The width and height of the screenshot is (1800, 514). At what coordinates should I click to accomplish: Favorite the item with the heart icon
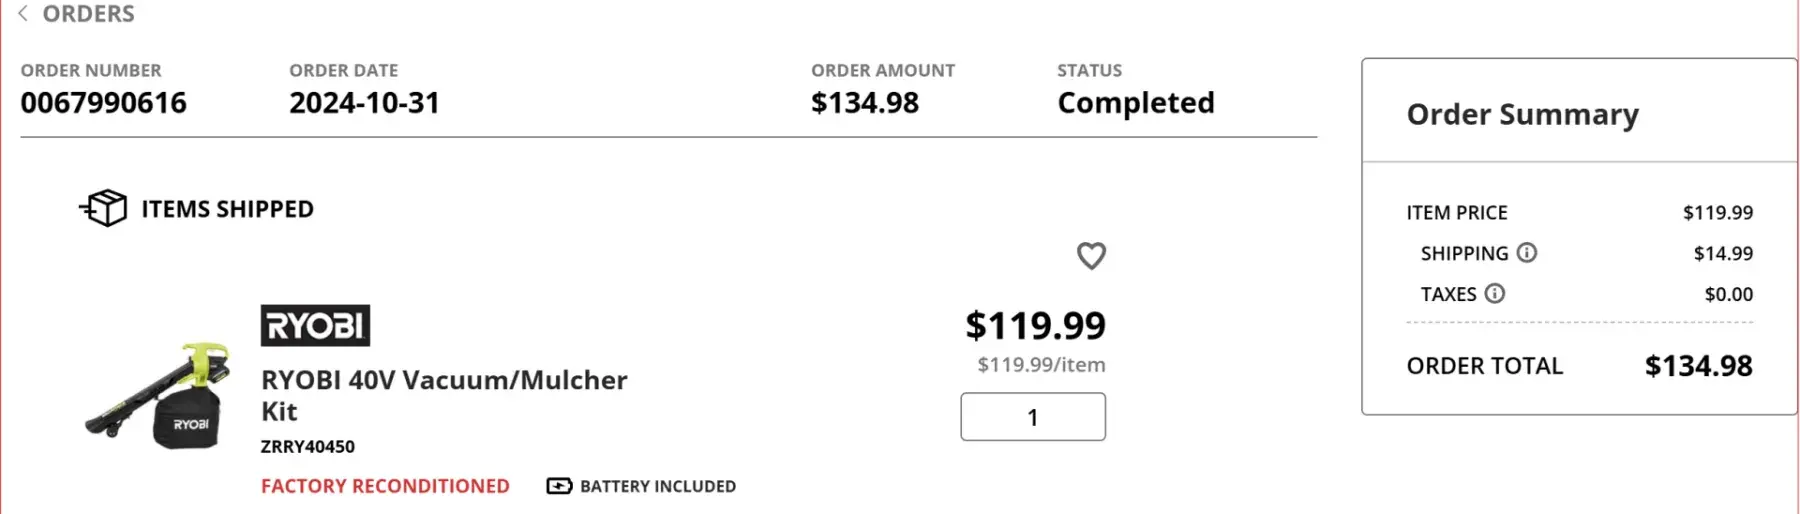pyautogui.click(x=1091, y=256)
